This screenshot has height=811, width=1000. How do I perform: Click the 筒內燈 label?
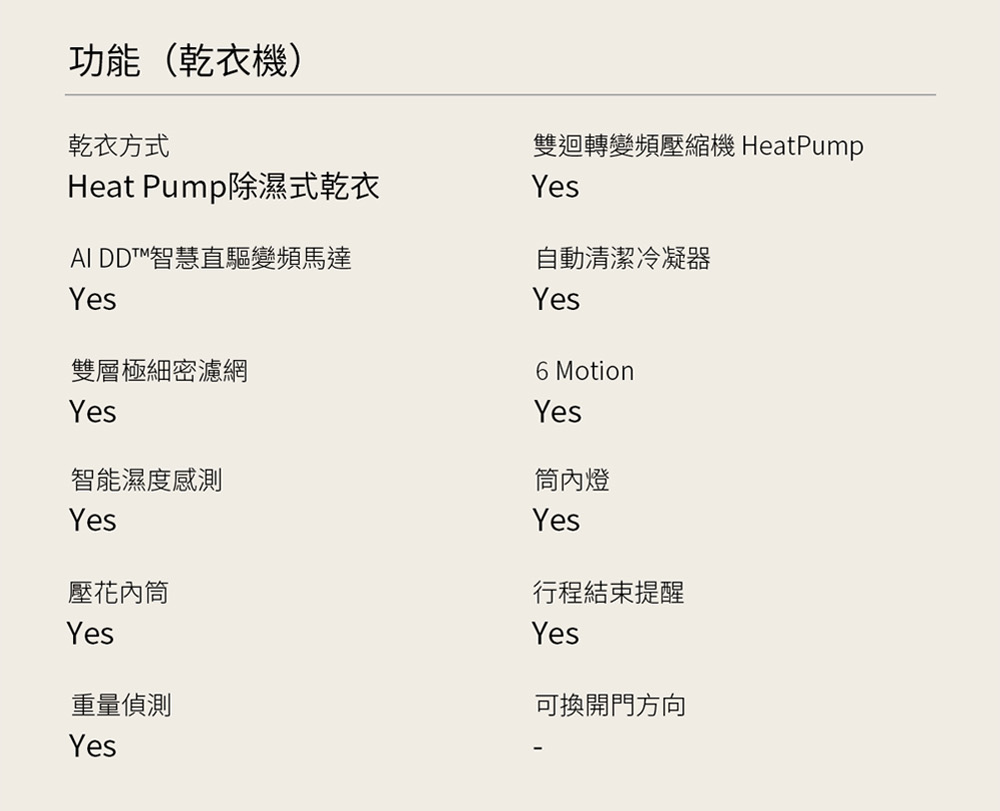(x=571, y=481)
